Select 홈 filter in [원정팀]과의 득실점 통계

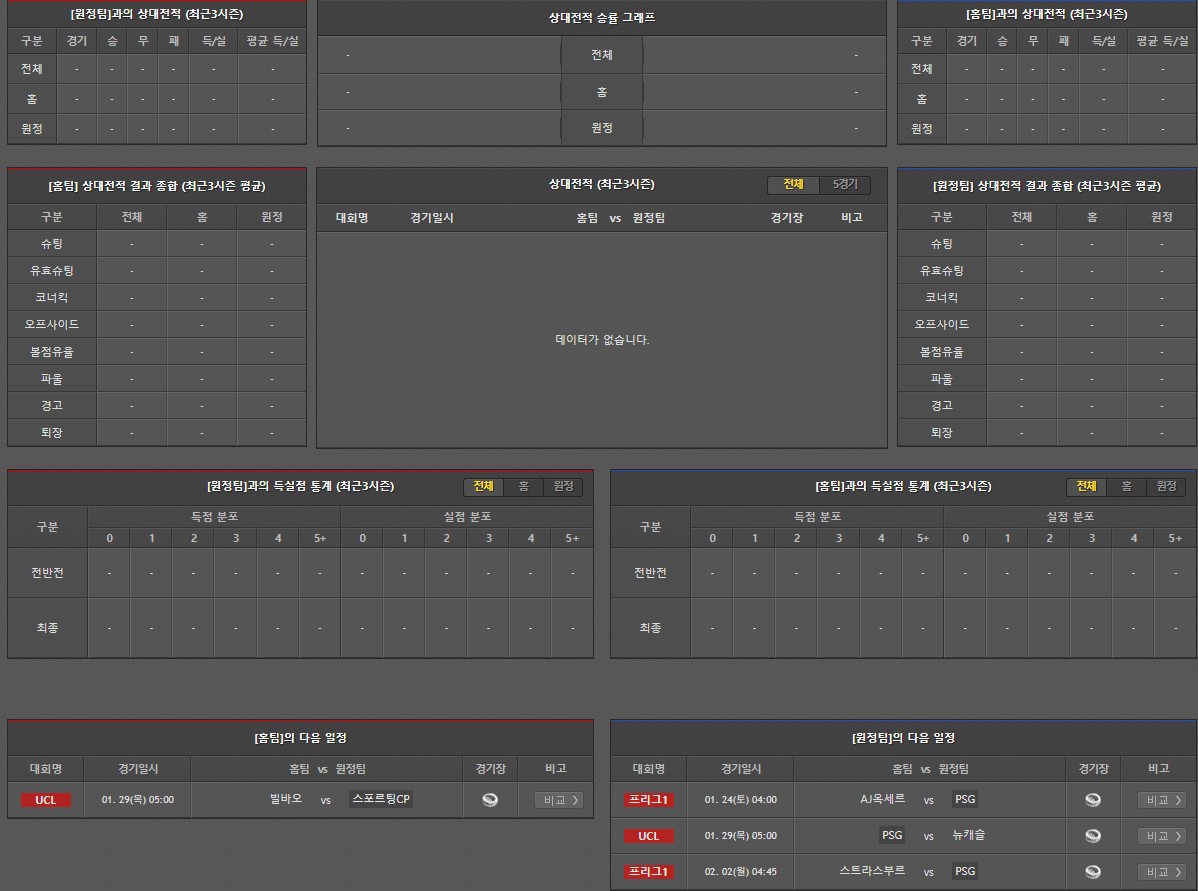(523, 487)
